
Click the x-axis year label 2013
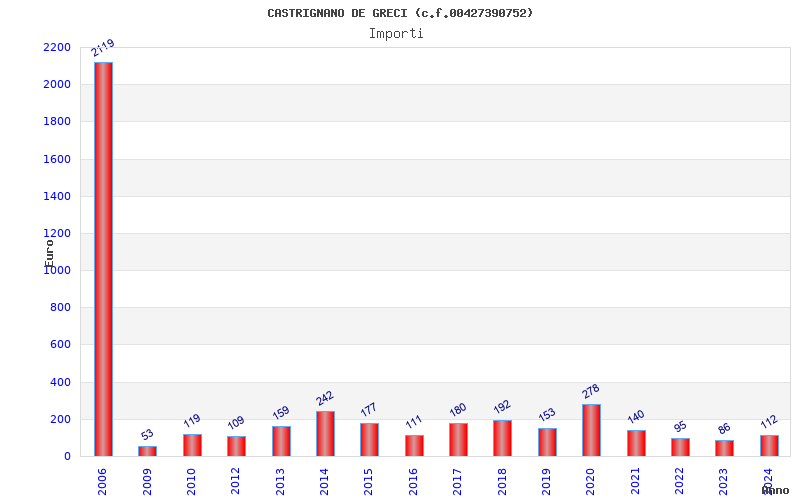tap(280, 482)
